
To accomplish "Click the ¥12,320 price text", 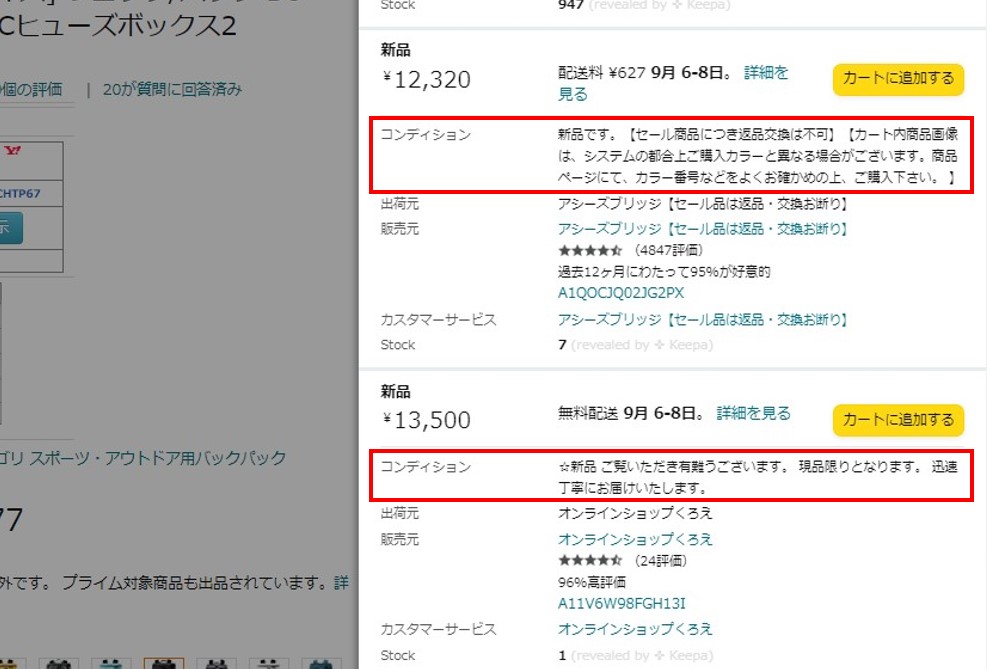I will pyautogui.click(x=426, y=79).
